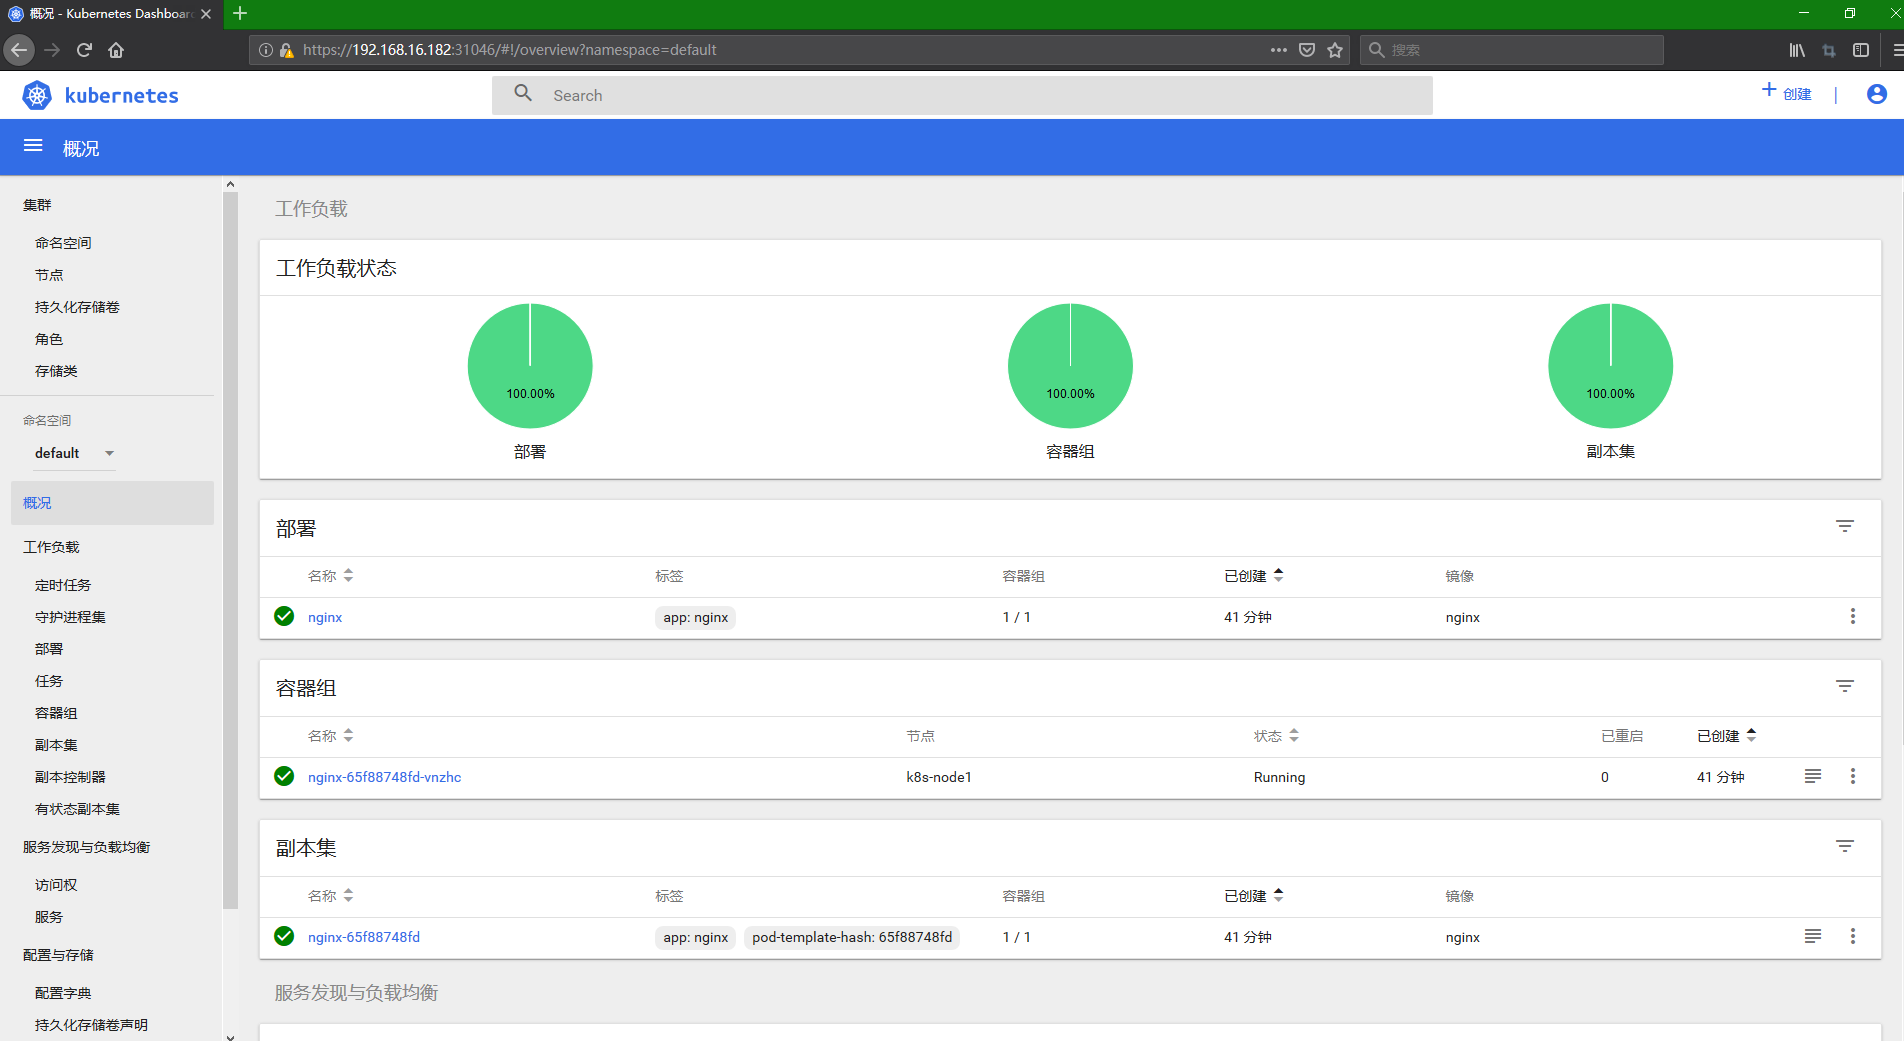Click the insecure connection lock icon
Viewport: 1904px width, 1041px height.
point(286,50)
